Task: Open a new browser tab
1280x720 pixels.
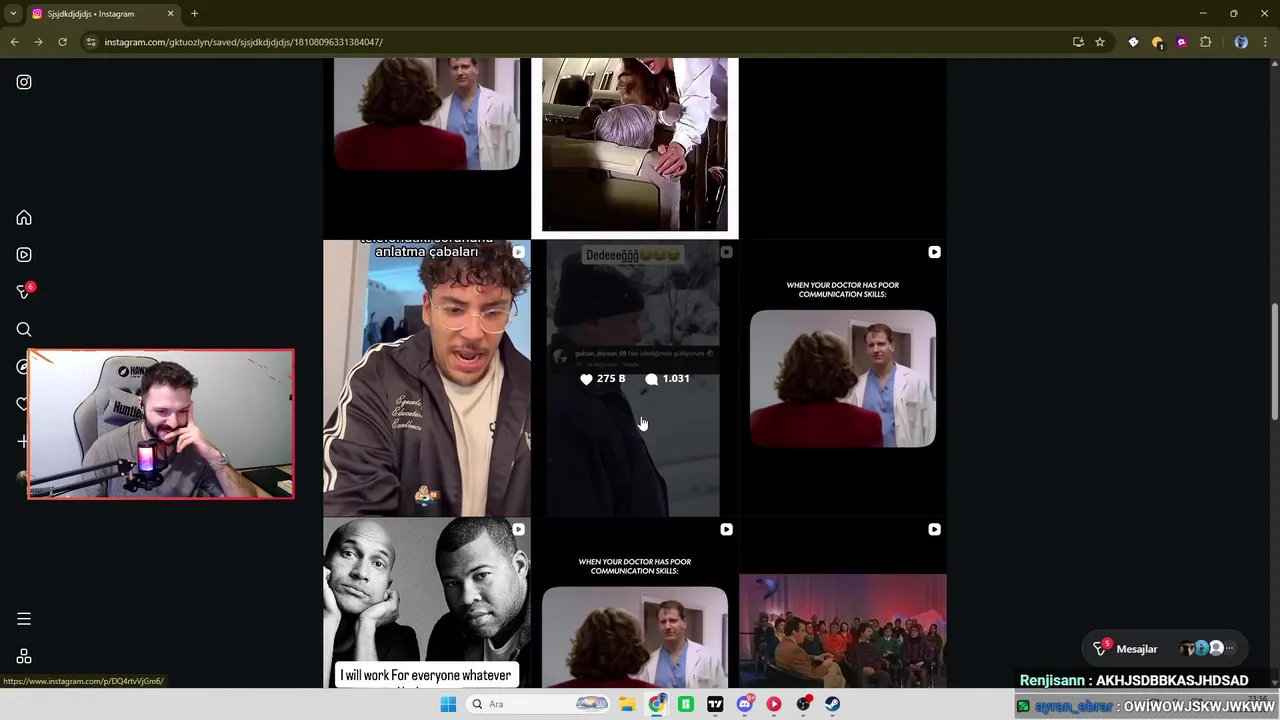Action: (x=194, y=14)
